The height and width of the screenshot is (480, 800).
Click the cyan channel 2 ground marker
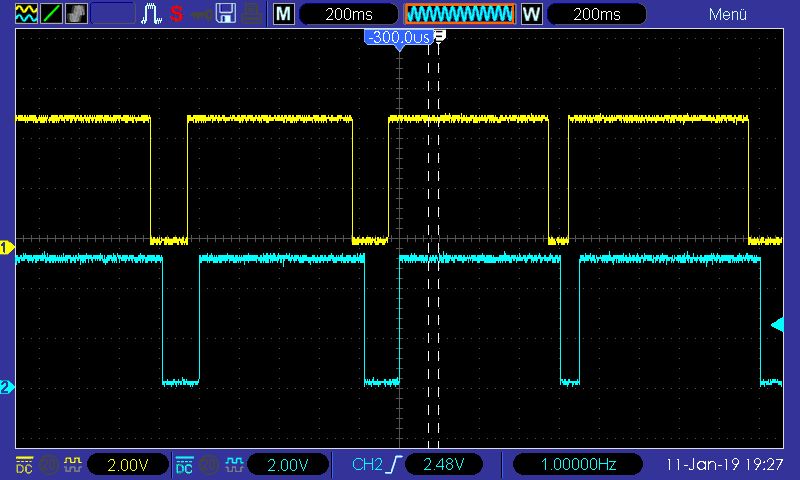7,387
